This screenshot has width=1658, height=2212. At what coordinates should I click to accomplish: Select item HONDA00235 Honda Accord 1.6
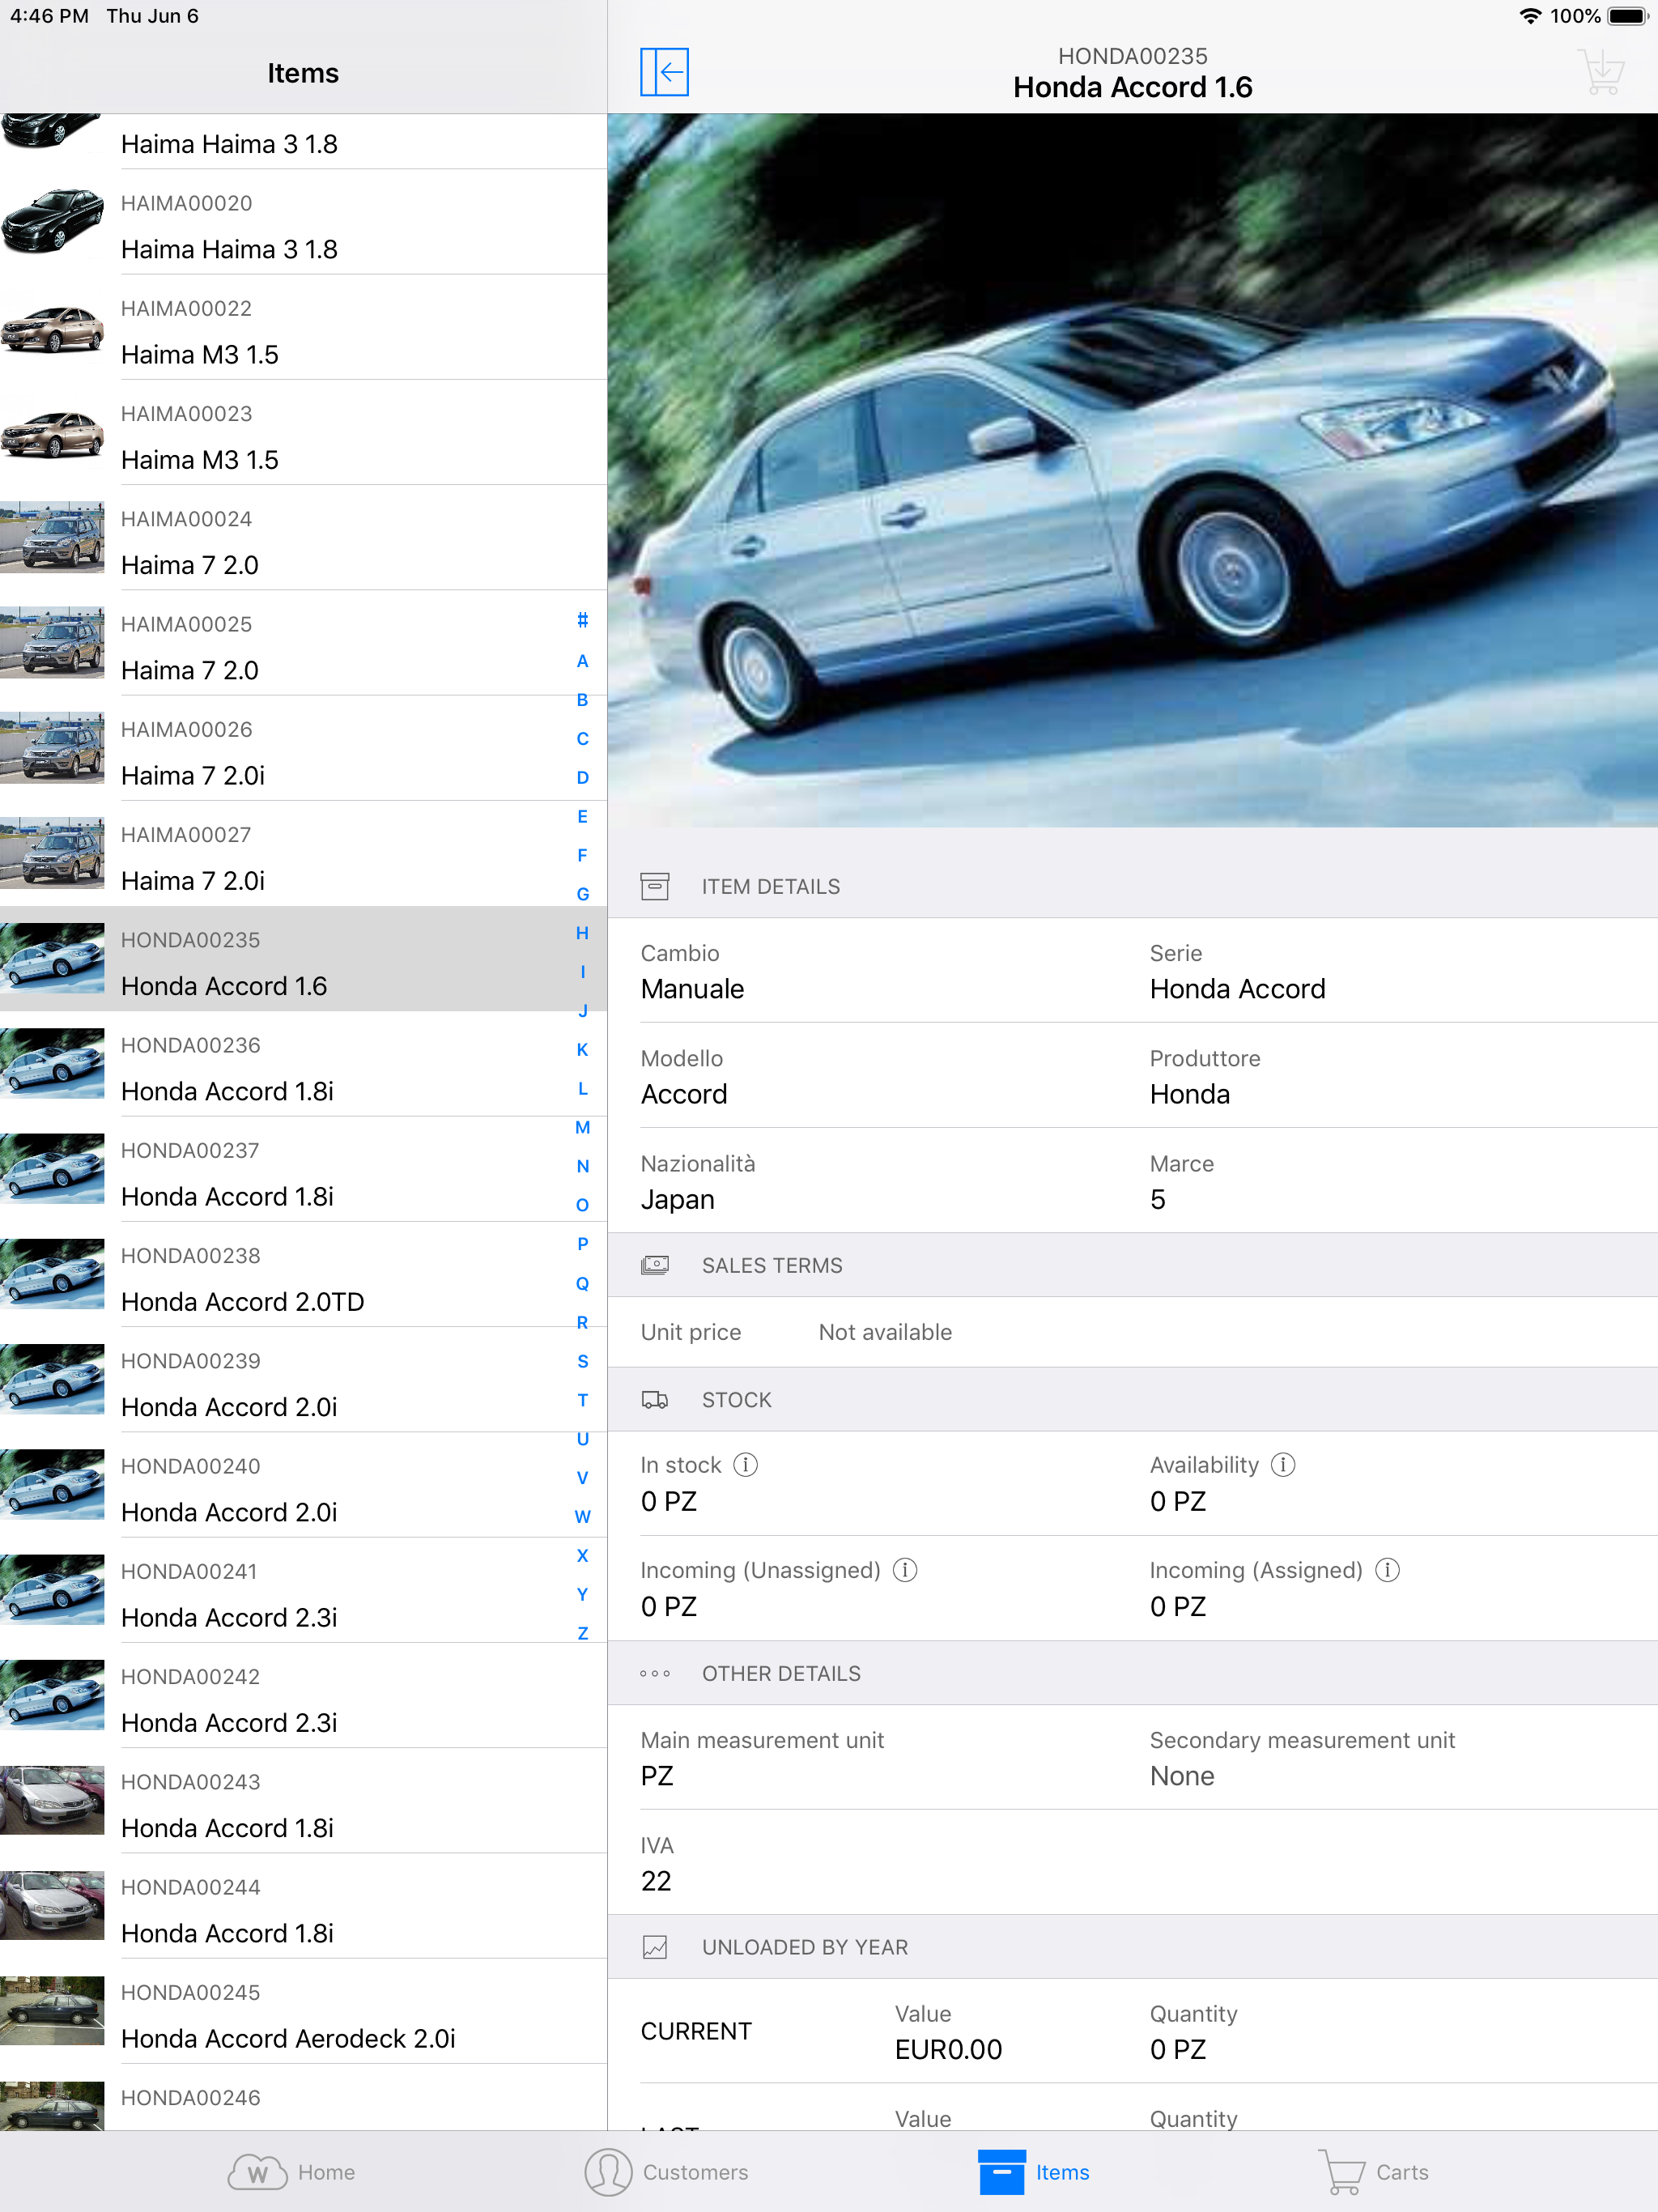(x=303, y=959)
